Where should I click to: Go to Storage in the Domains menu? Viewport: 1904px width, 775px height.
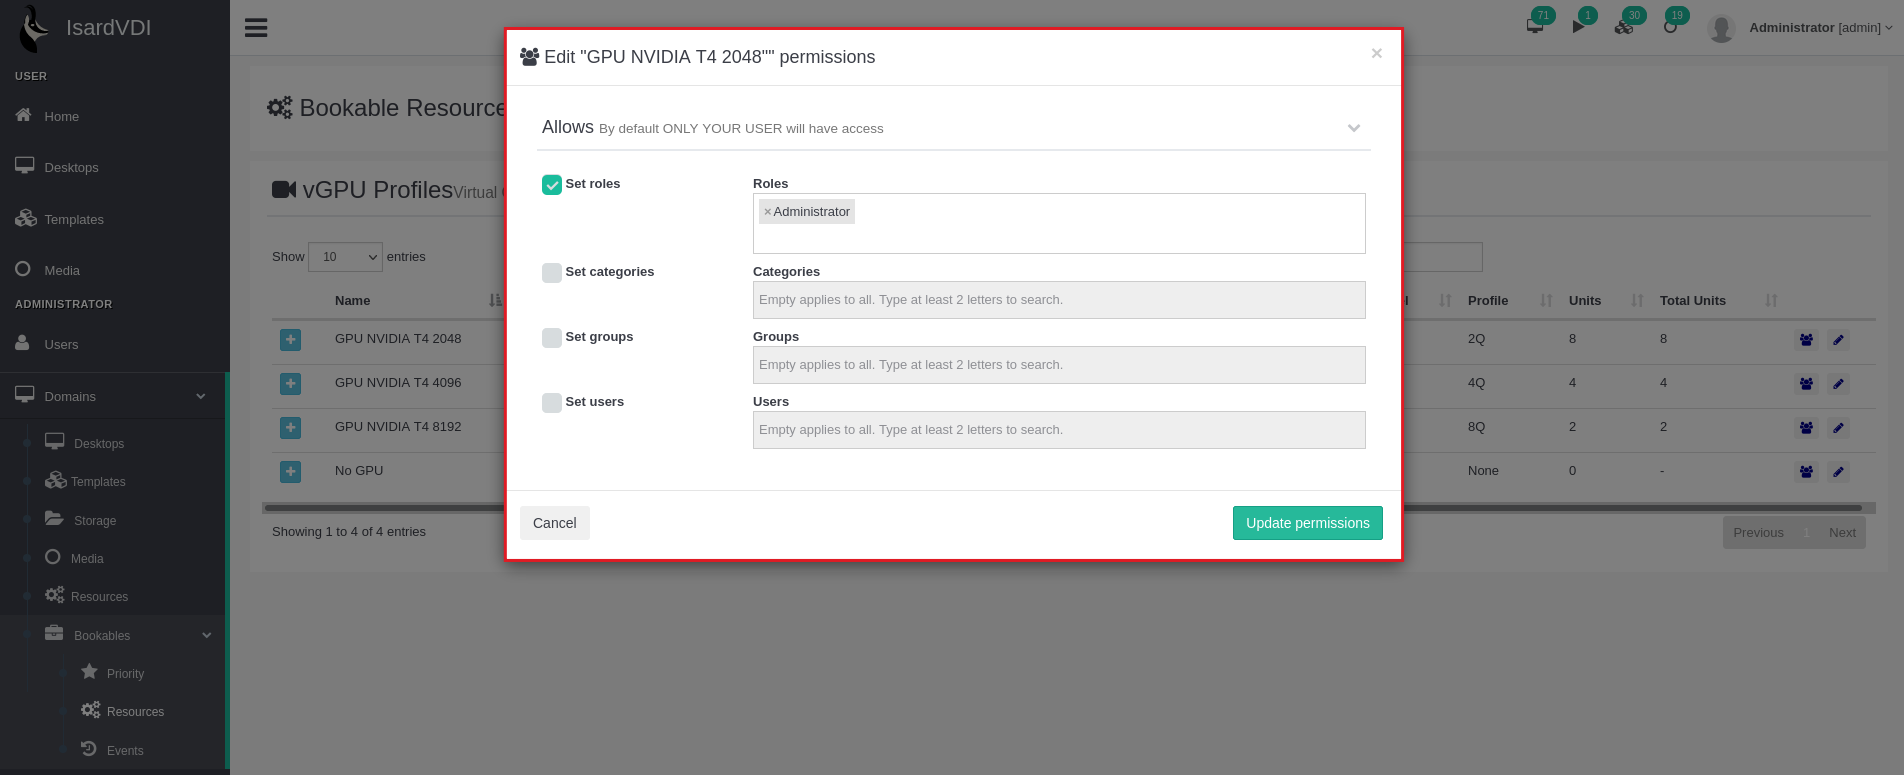(94, 521)
